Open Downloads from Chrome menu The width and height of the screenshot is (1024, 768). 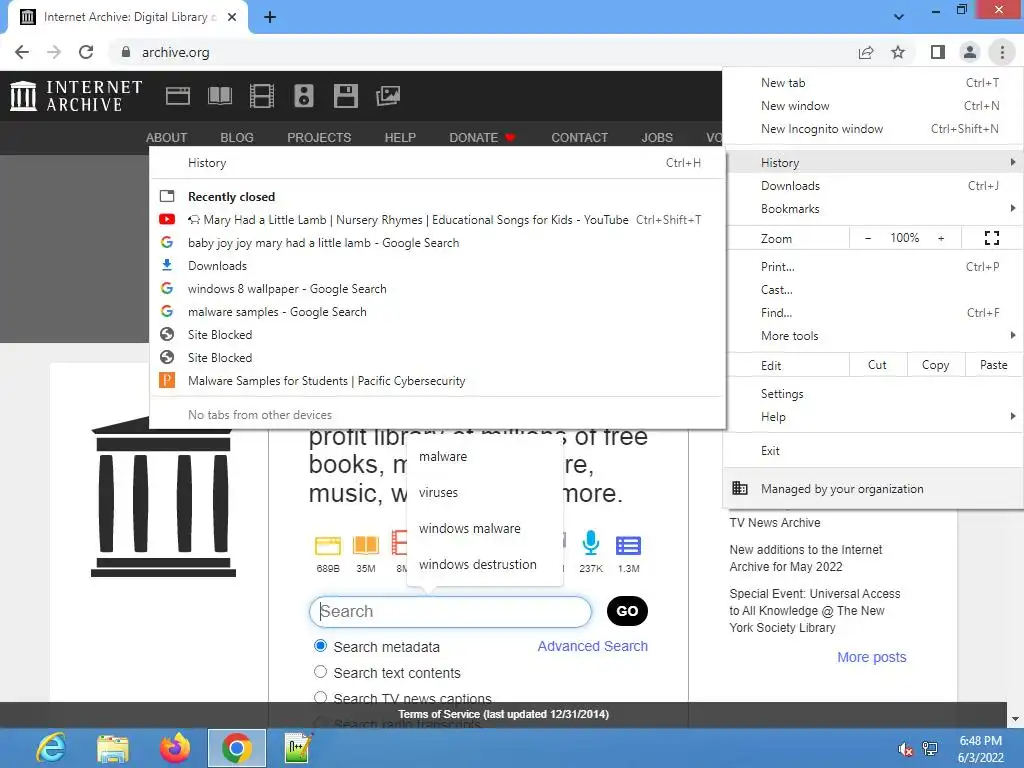click(x=872, y=185)
